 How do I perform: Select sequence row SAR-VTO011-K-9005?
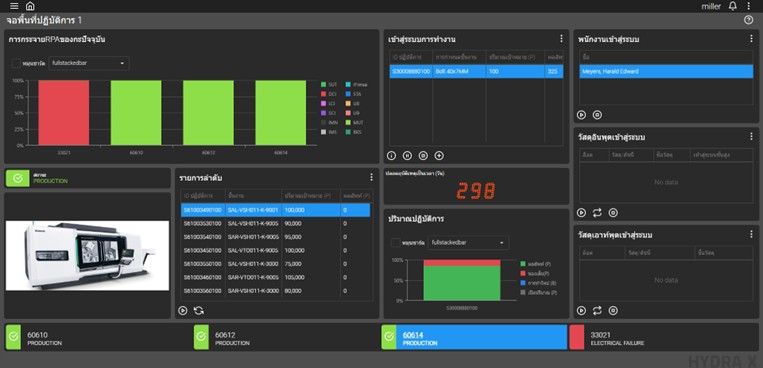click(275, 277)
